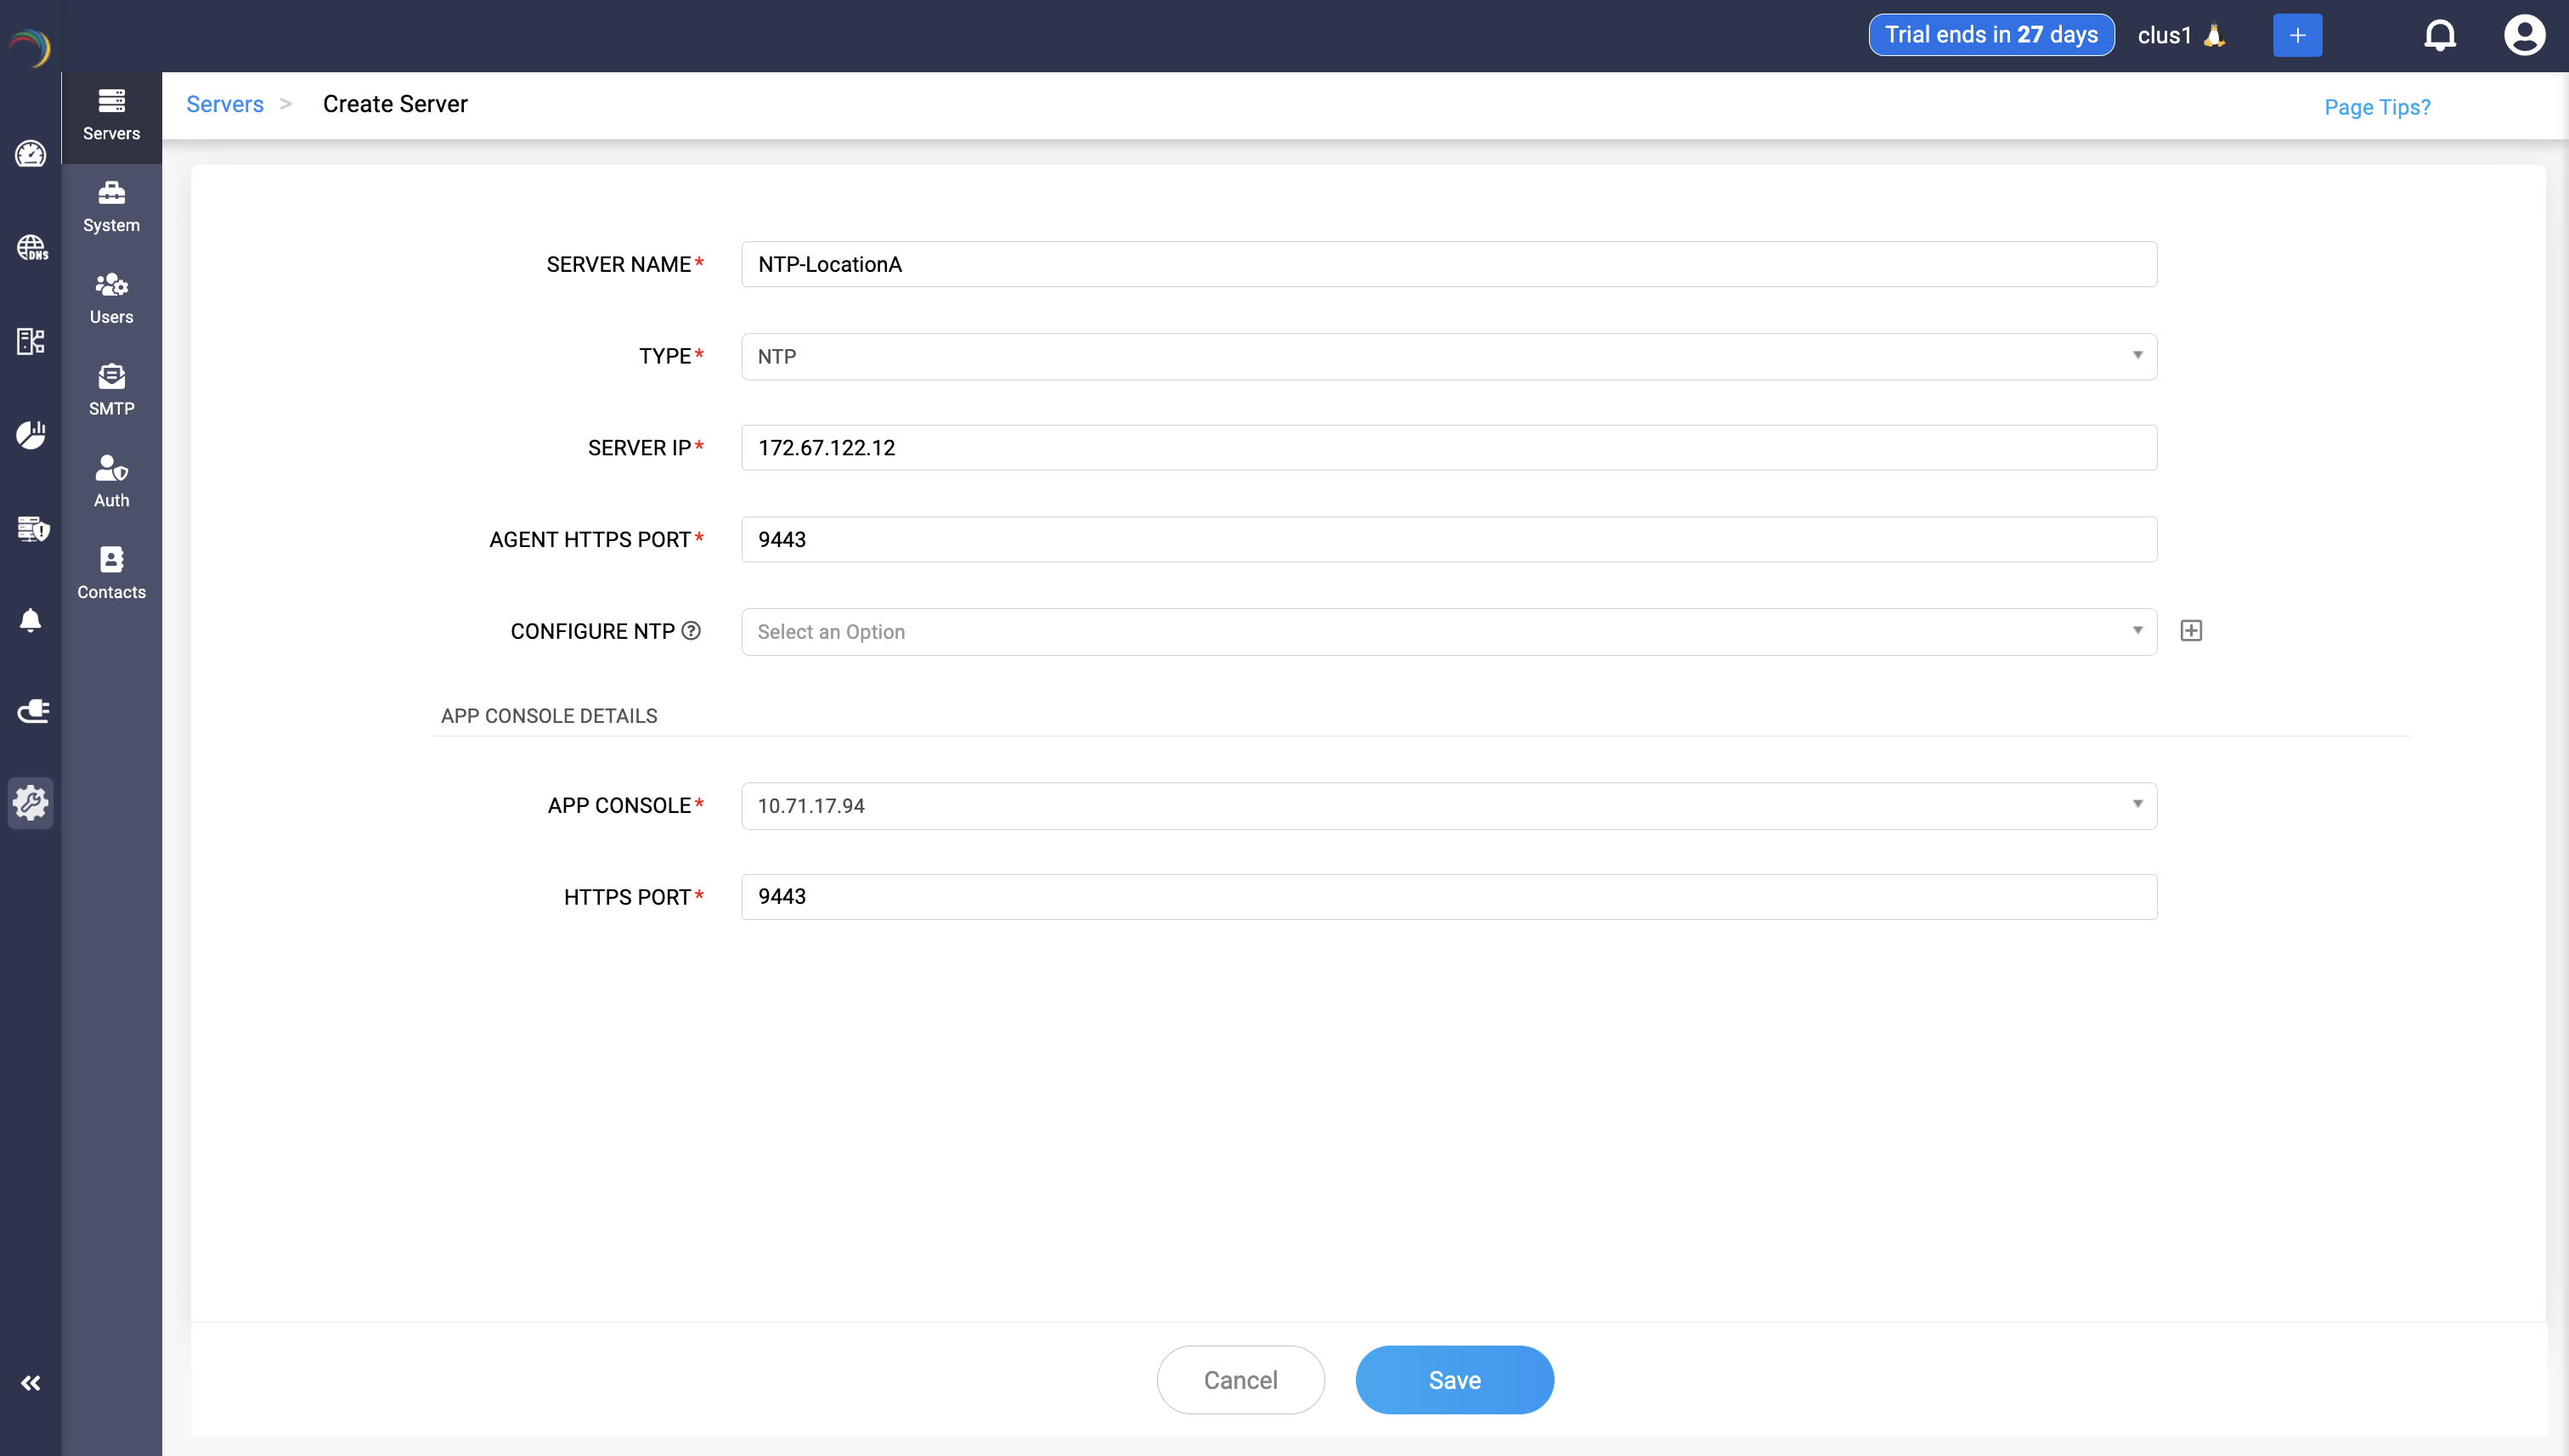
Task: Click the notification bell in top bar
Action: [2440, 33]
